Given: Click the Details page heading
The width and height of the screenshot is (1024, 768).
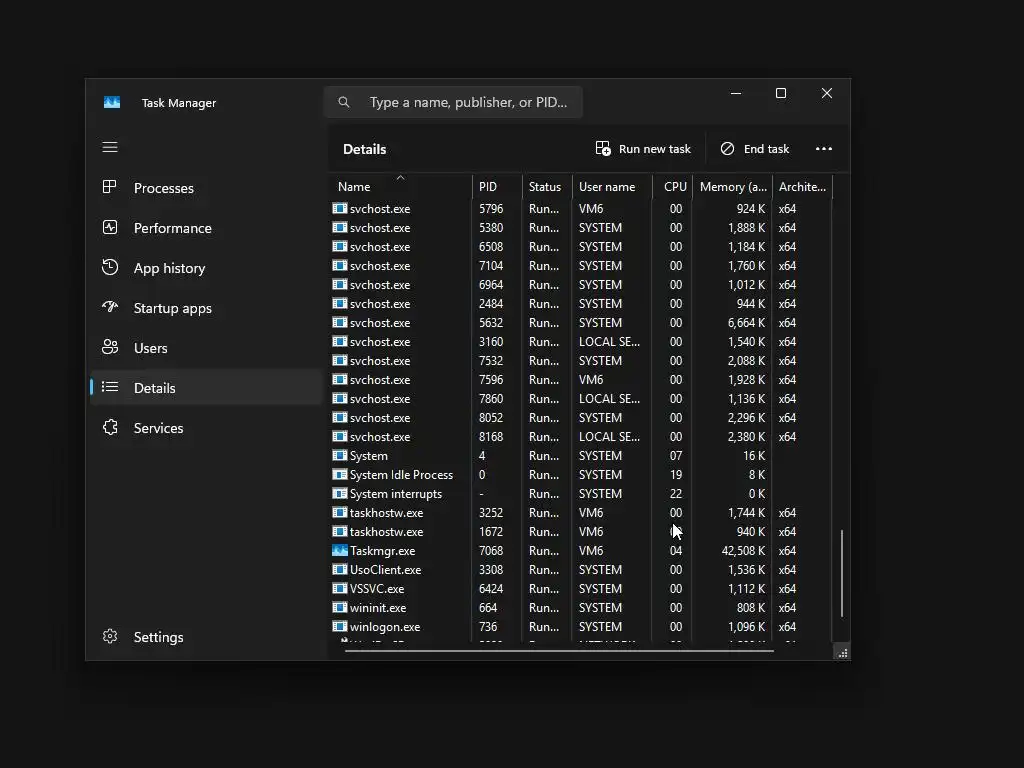Looking at the screenshot, I should (364, 149).
